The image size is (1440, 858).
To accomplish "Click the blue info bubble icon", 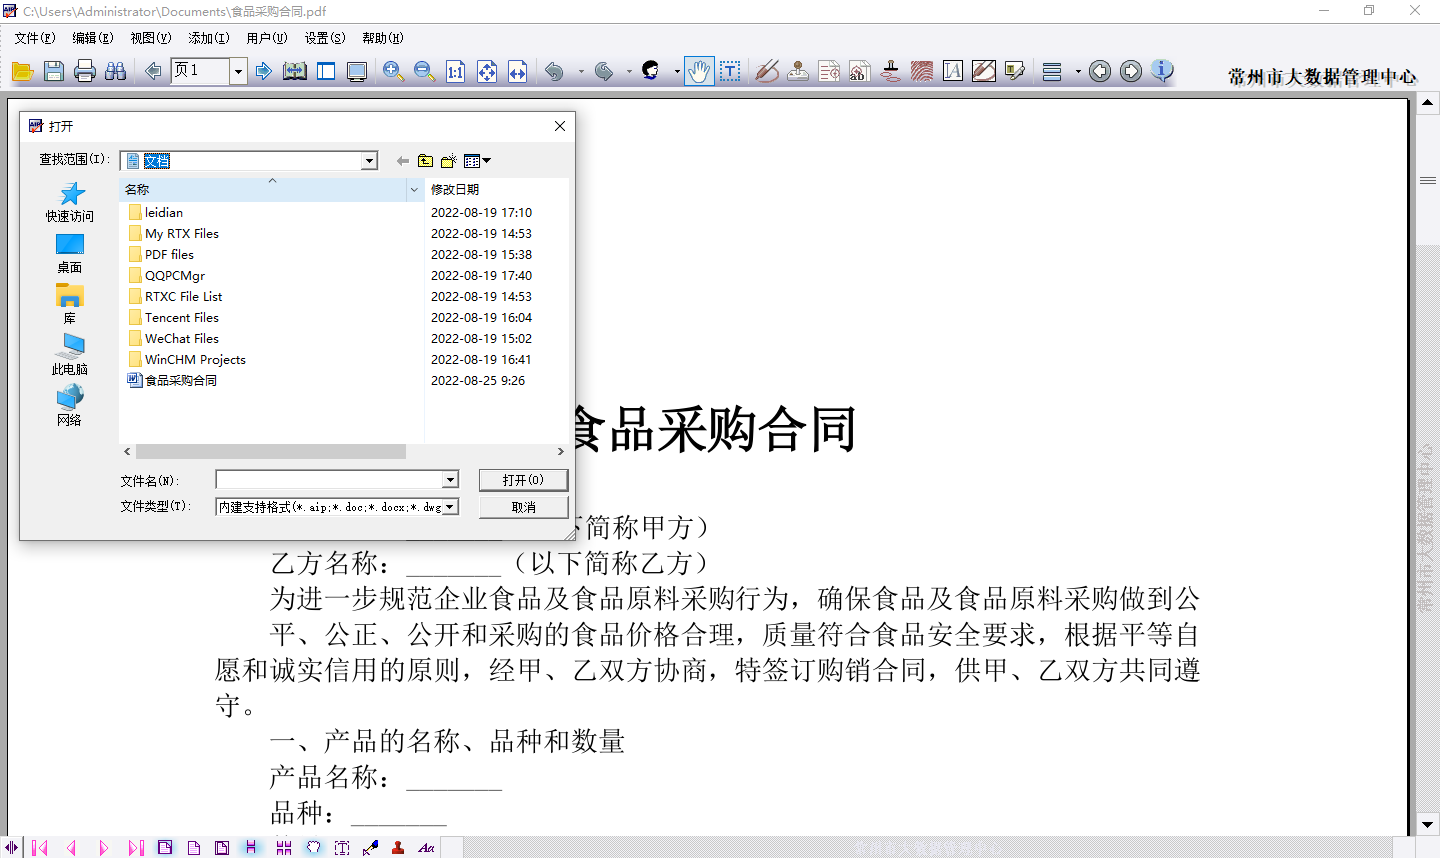I will click(x=1162, y=71).
